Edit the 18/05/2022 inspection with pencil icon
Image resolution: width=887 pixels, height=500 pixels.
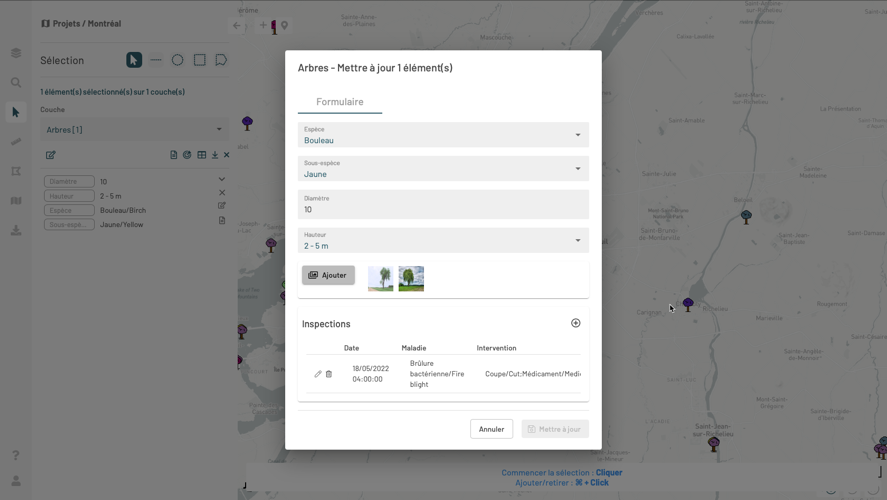318,374
